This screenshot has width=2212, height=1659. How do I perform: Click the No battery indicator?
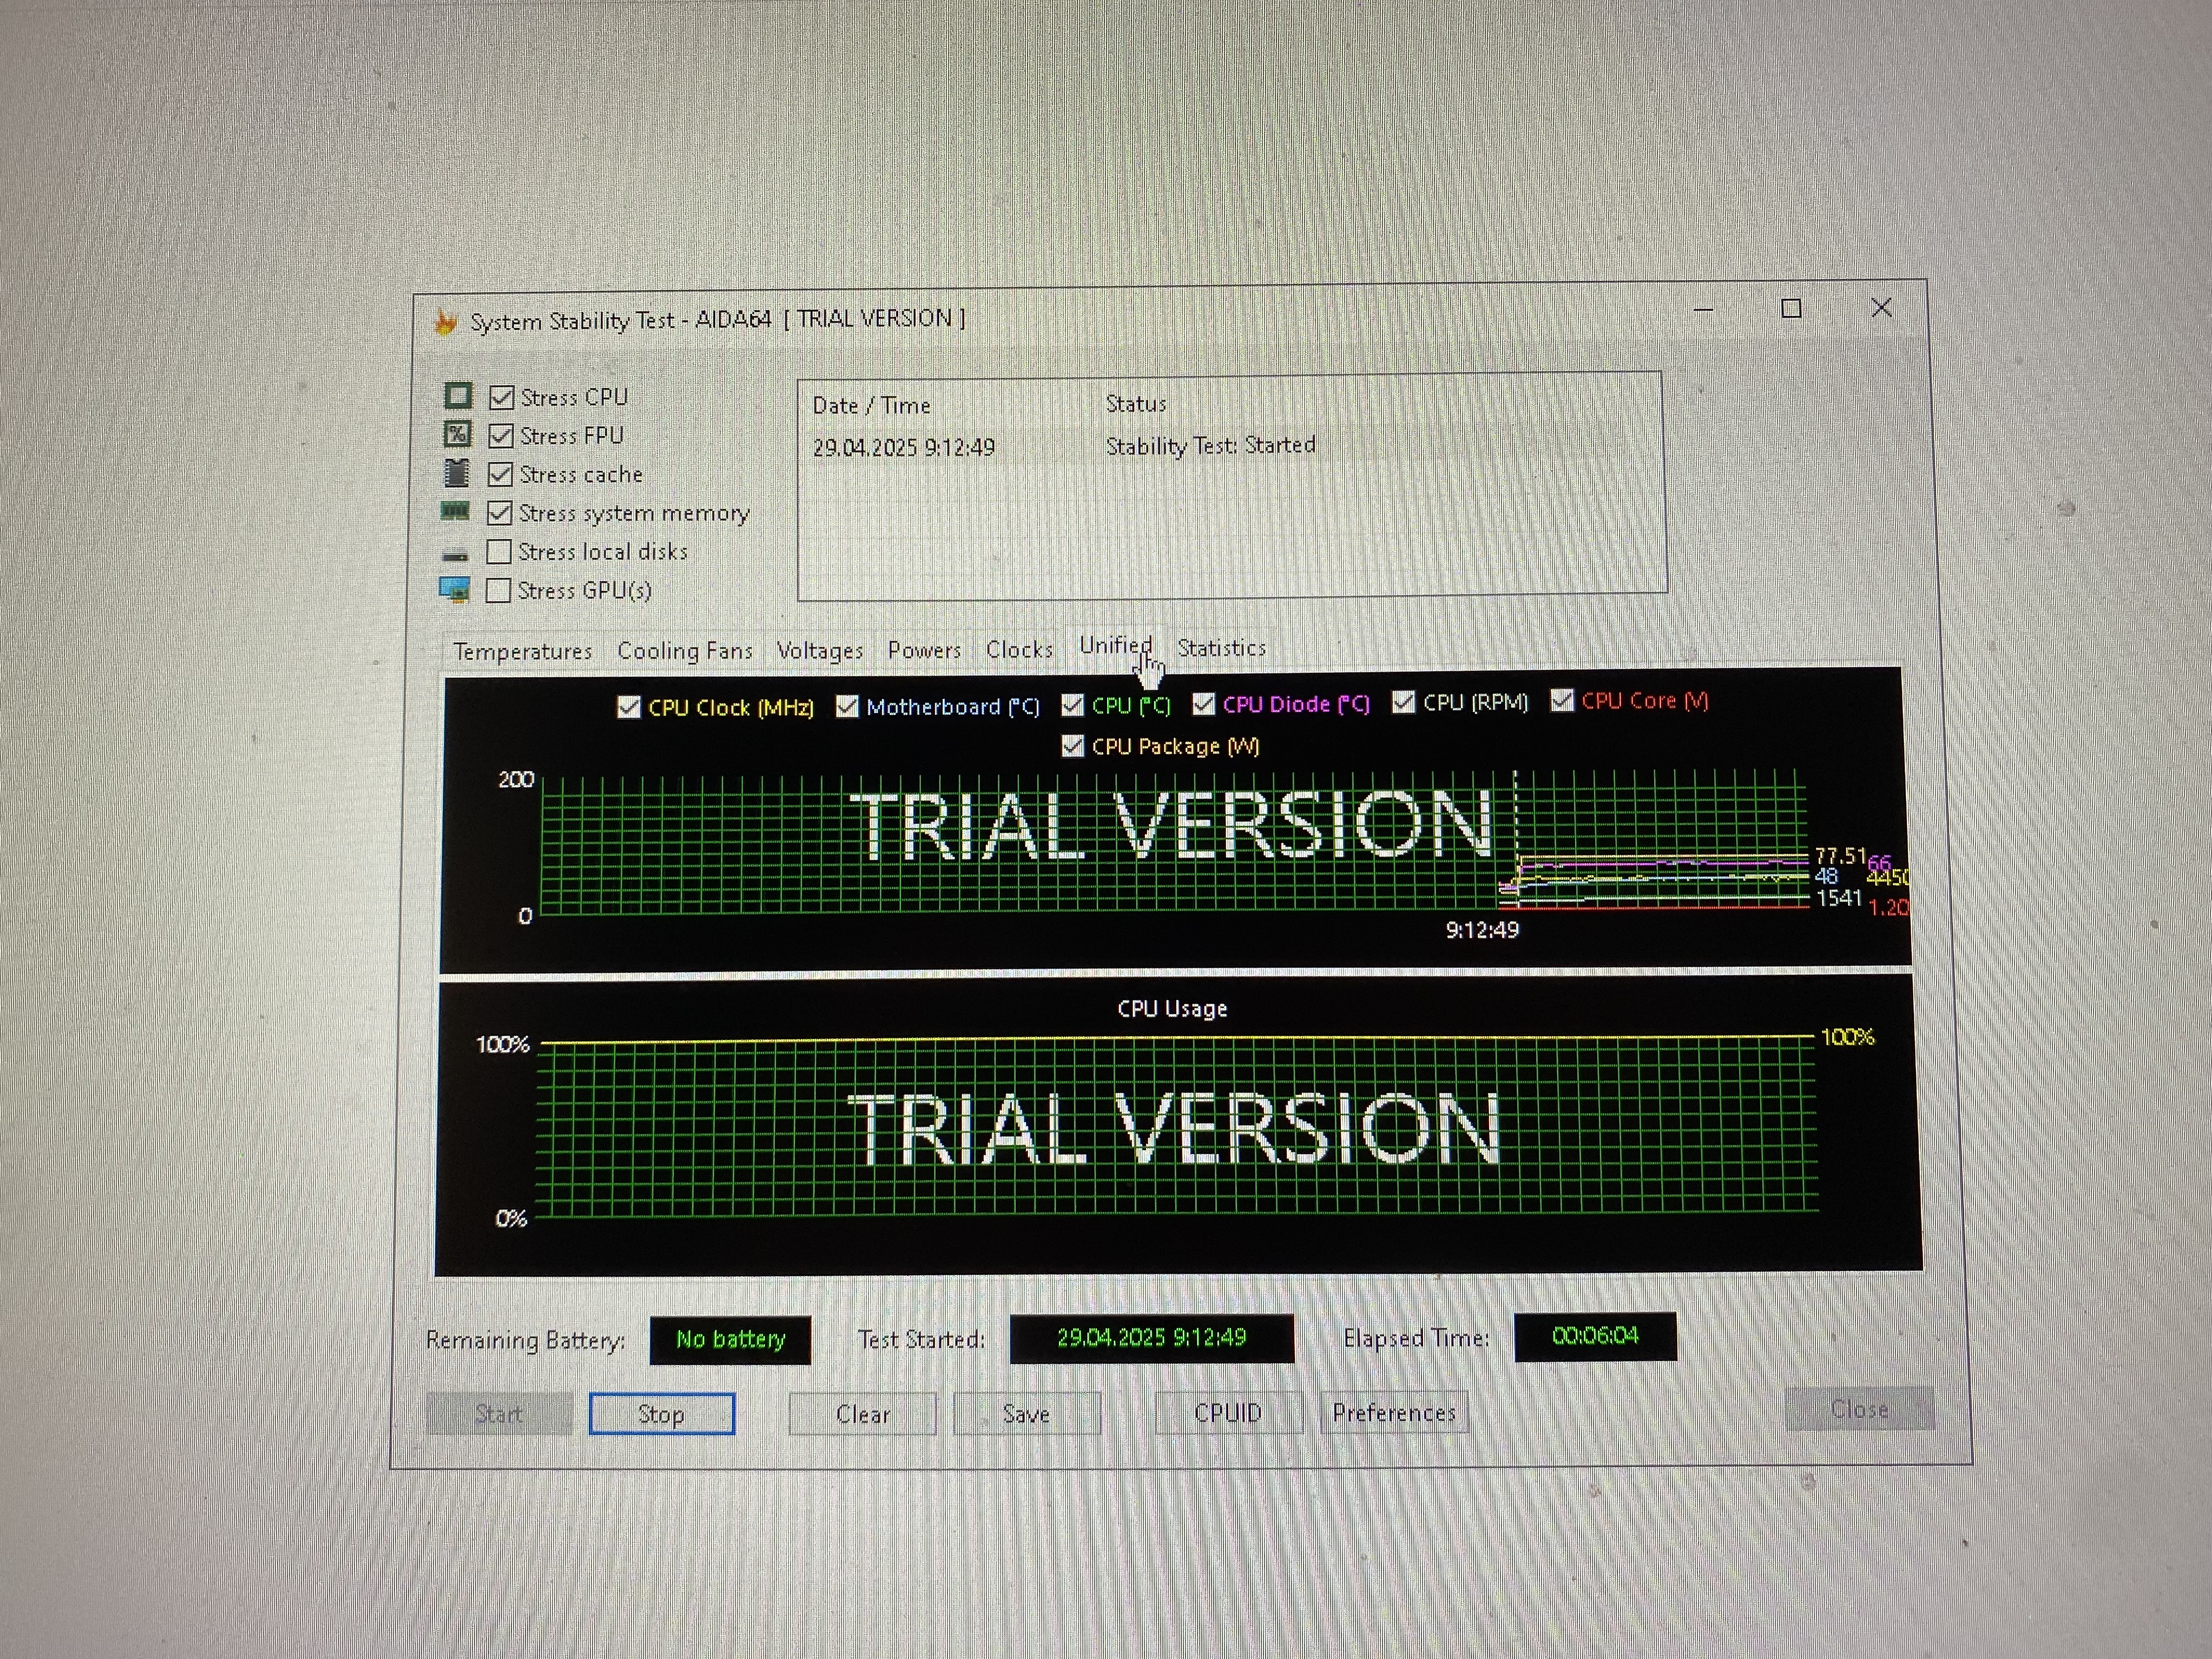point(730,1339)
